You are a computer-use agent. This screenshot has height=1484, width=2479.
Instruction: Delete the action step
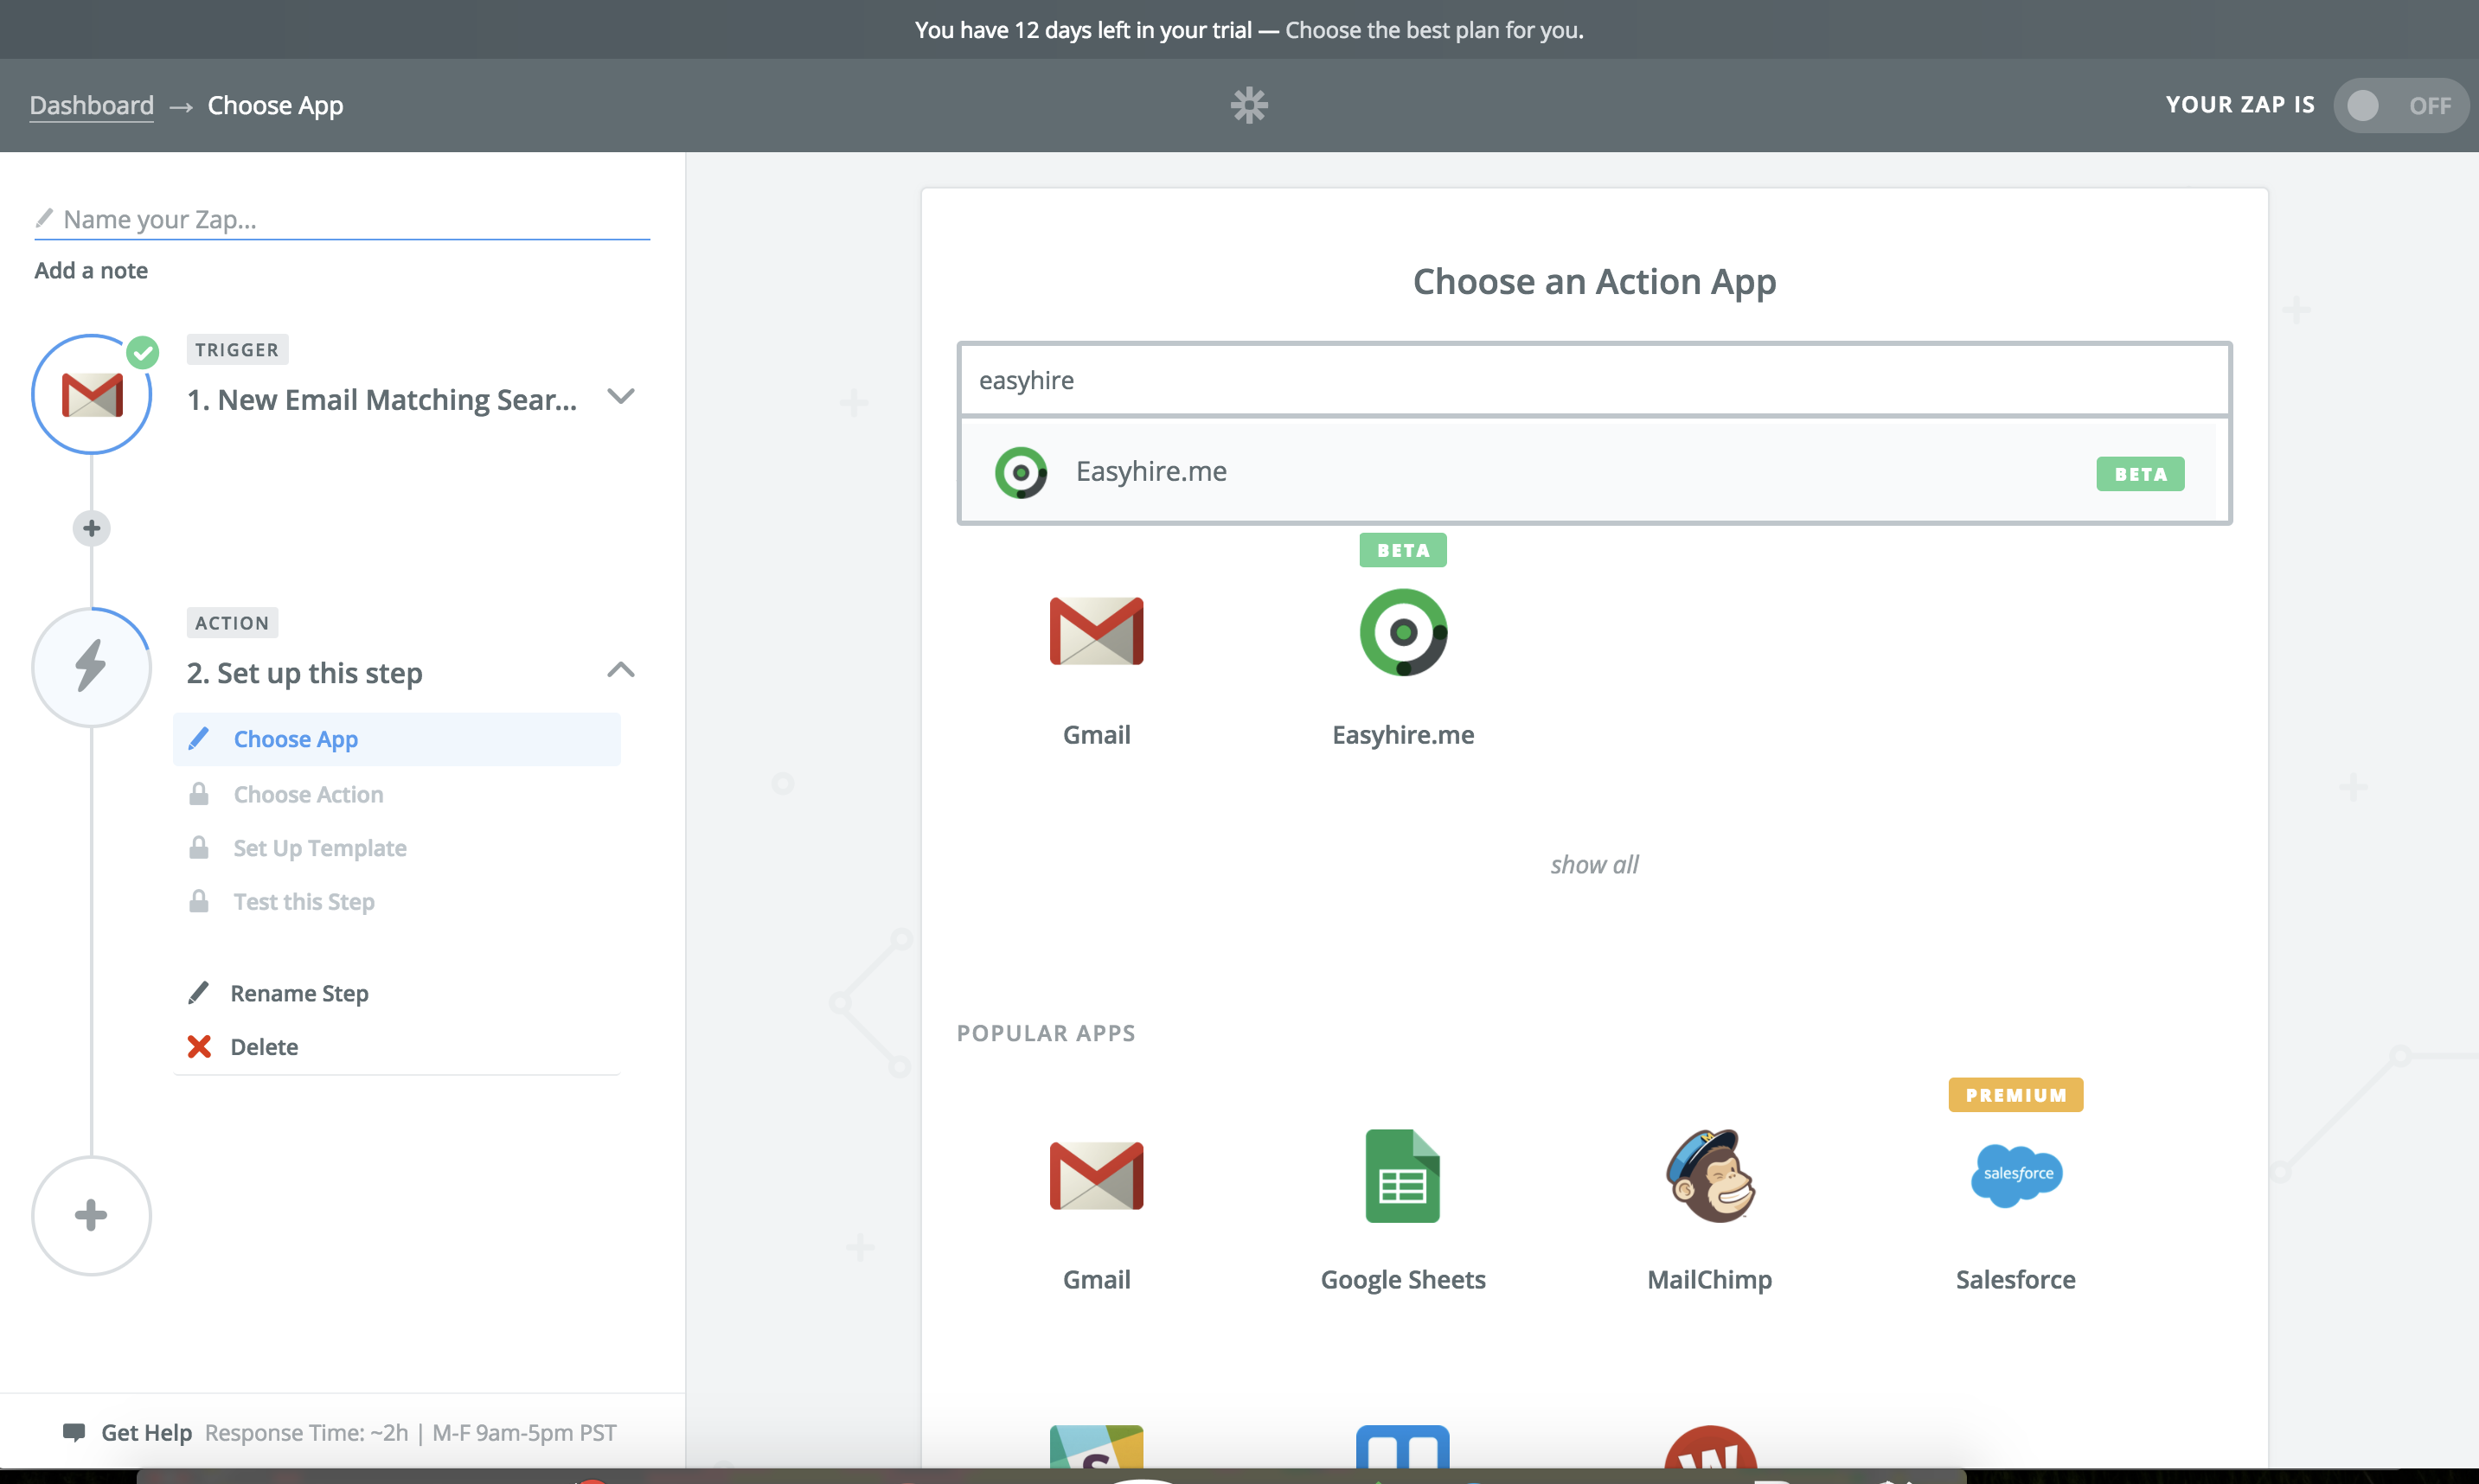(x=264, y=1047)
